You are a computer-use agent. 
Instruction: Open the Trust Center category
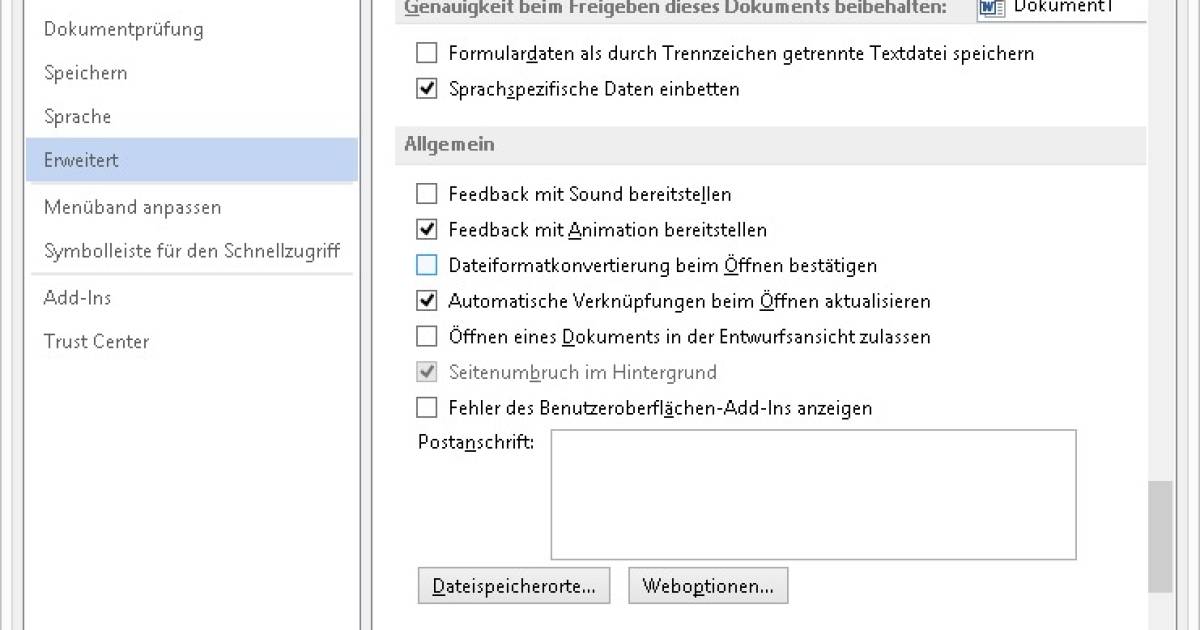[x=96, y=342]
